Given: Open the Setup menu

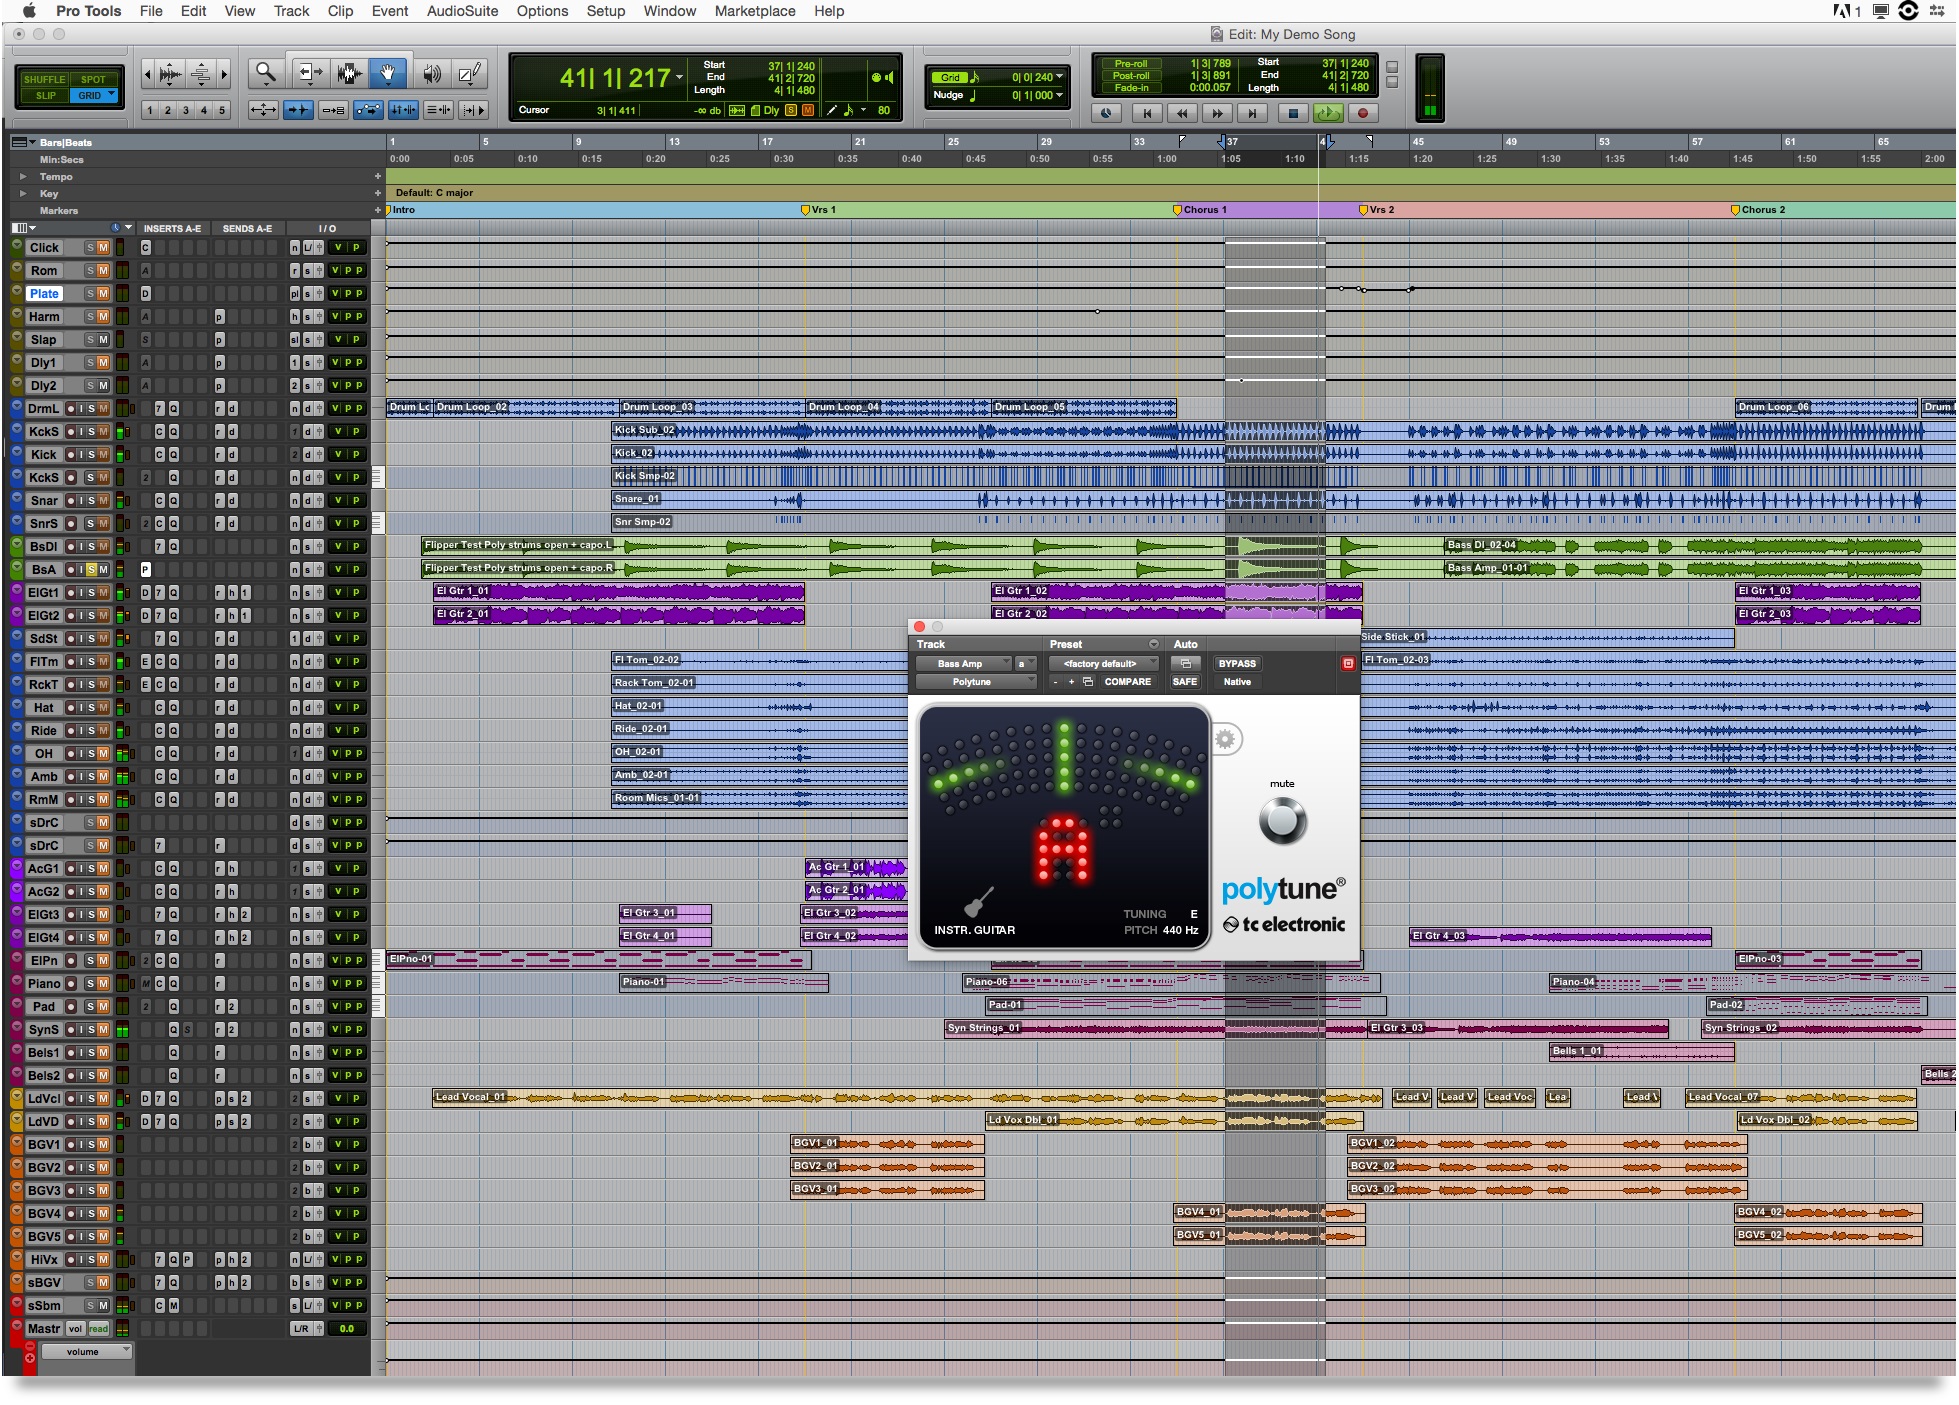Looking at the screenshot, I should click(605, 11).
